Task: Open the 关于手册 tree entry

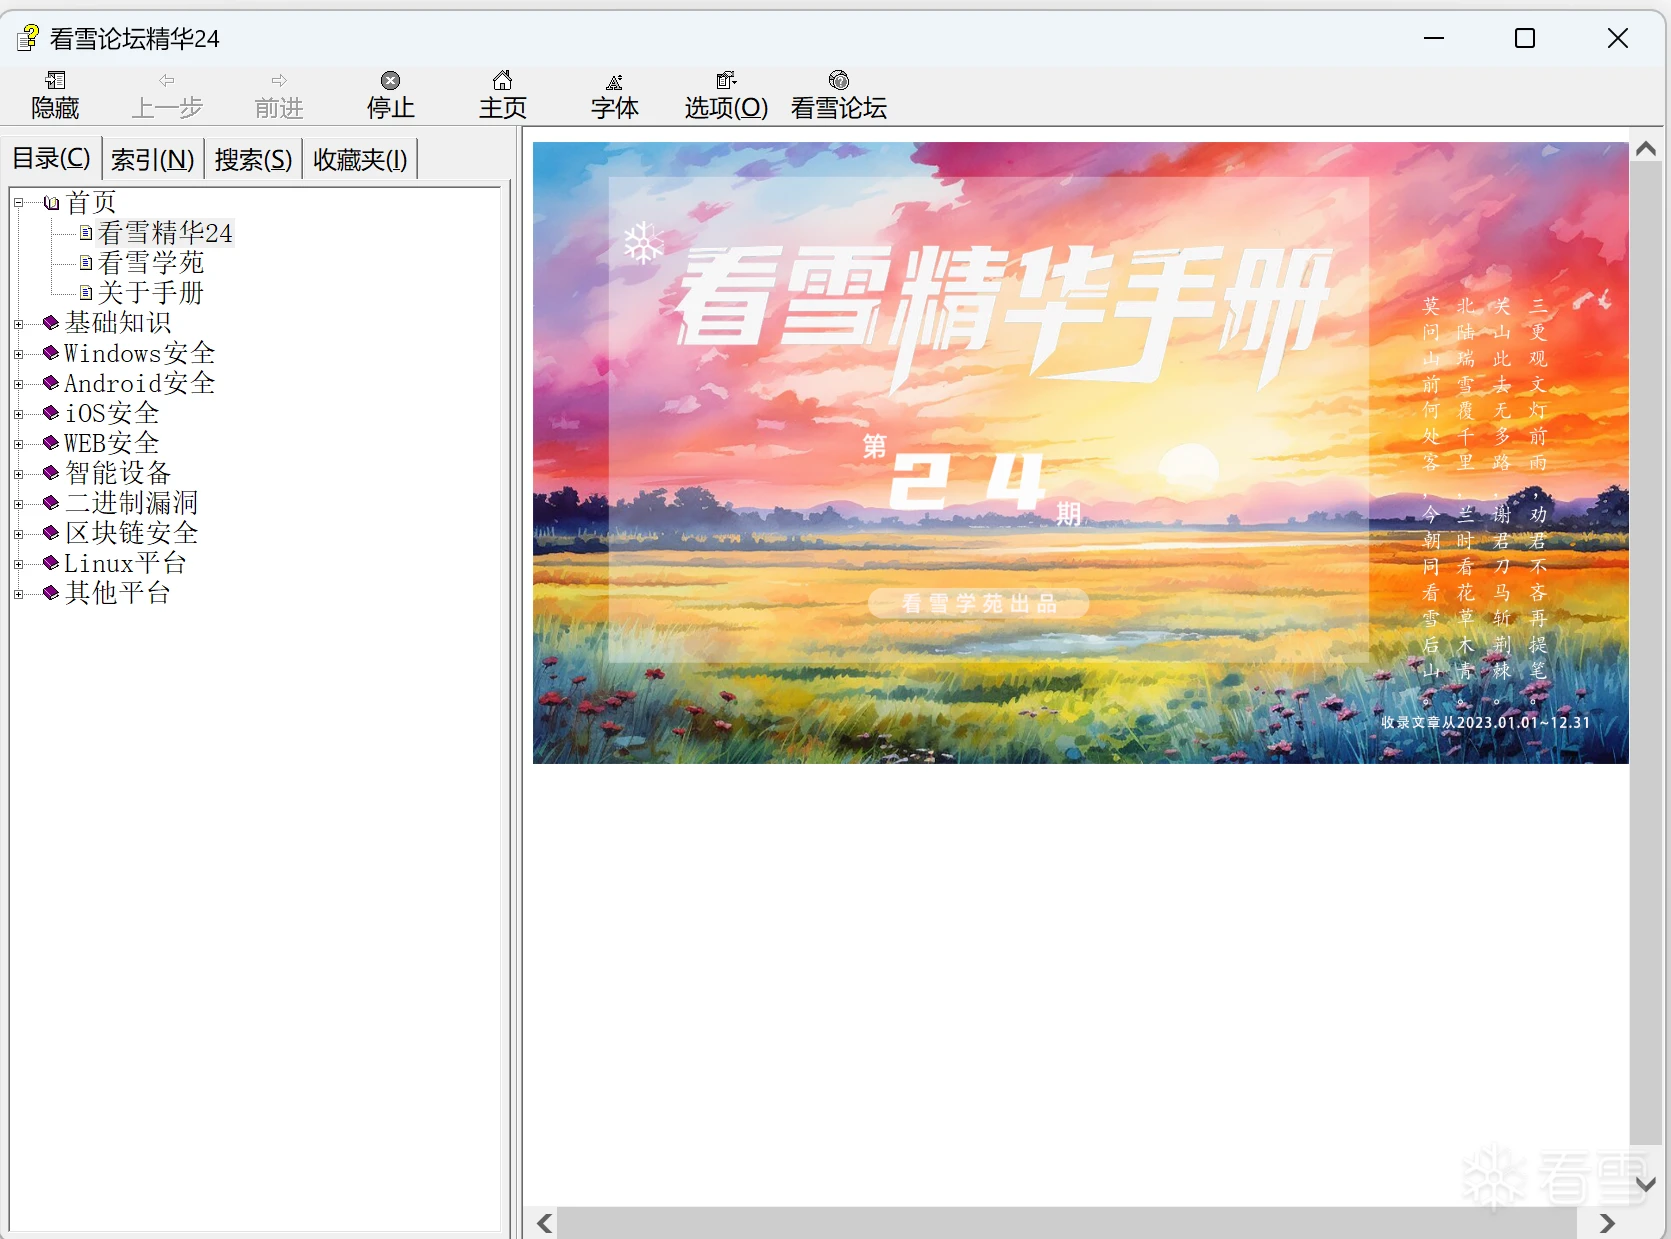Action: point(151,293)
